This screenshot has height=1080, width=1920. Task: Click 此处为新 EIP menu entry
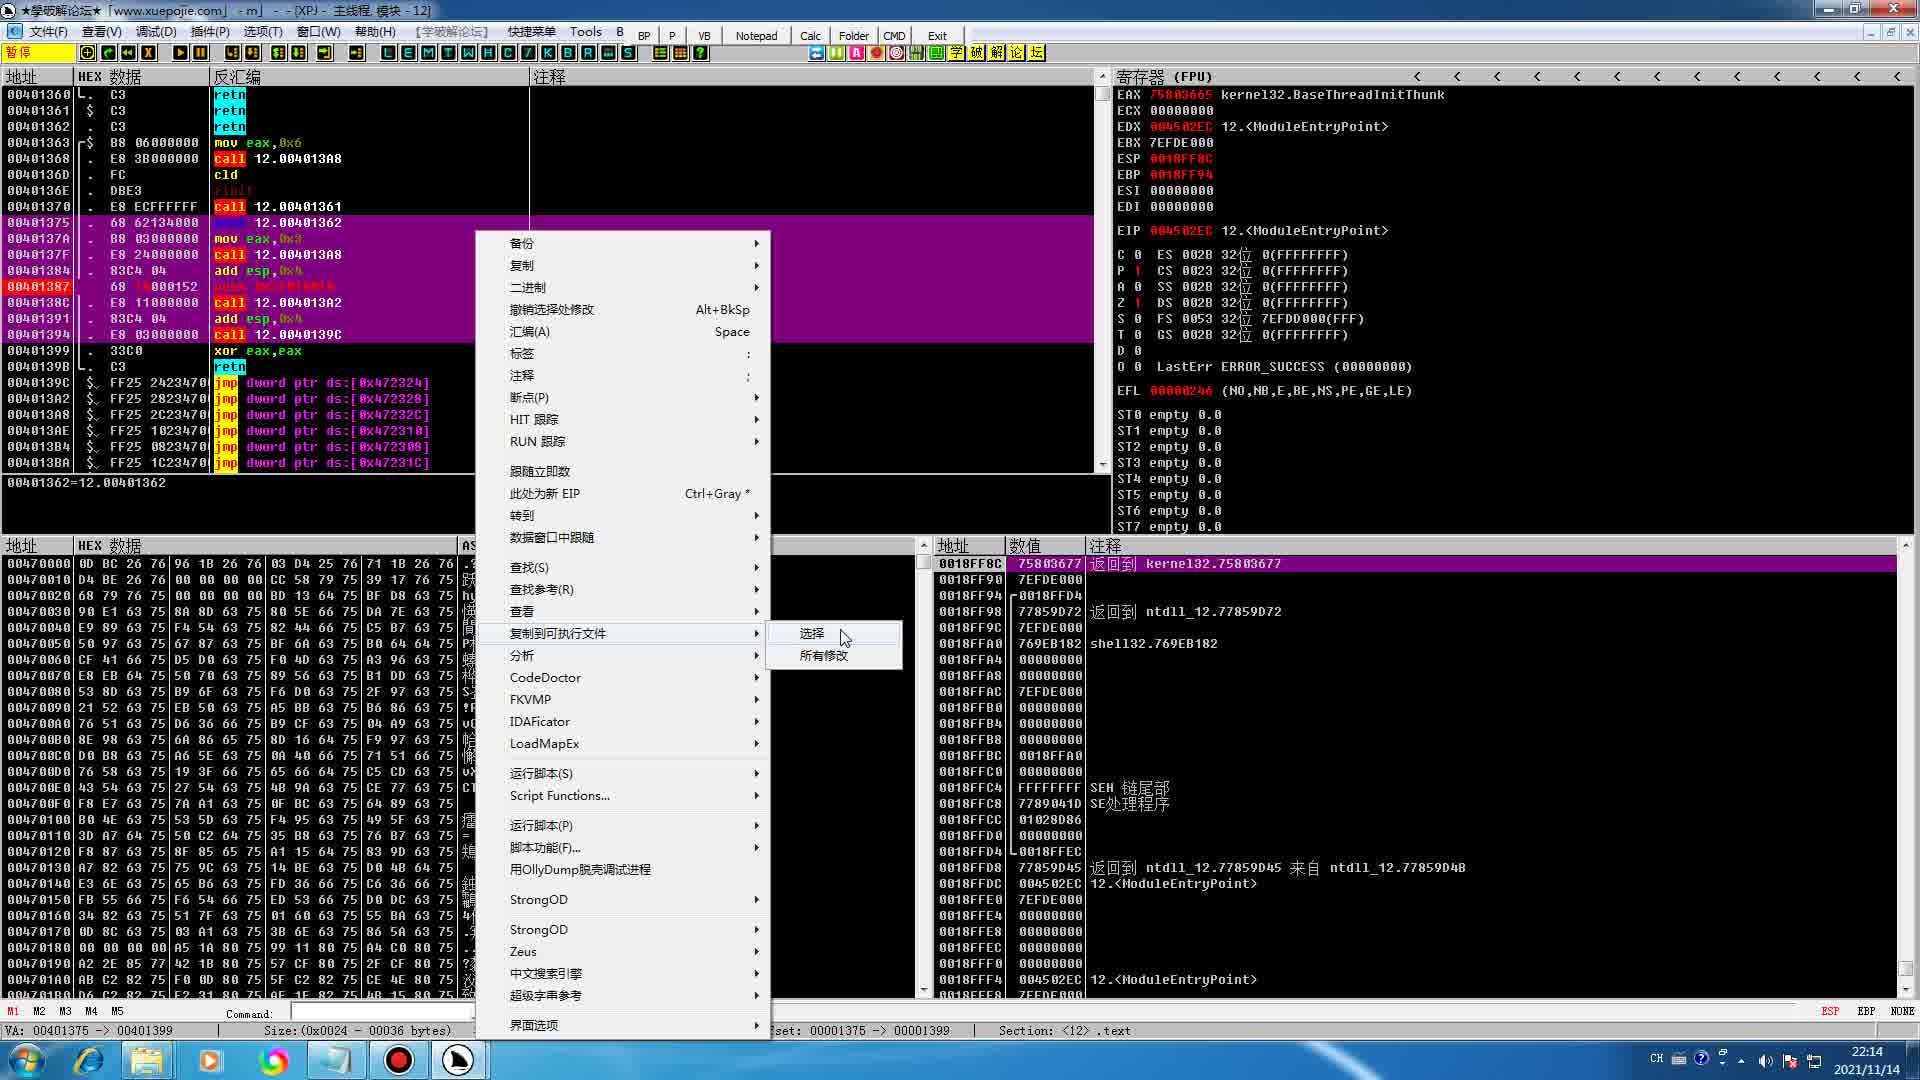click(x=624, y=493)
